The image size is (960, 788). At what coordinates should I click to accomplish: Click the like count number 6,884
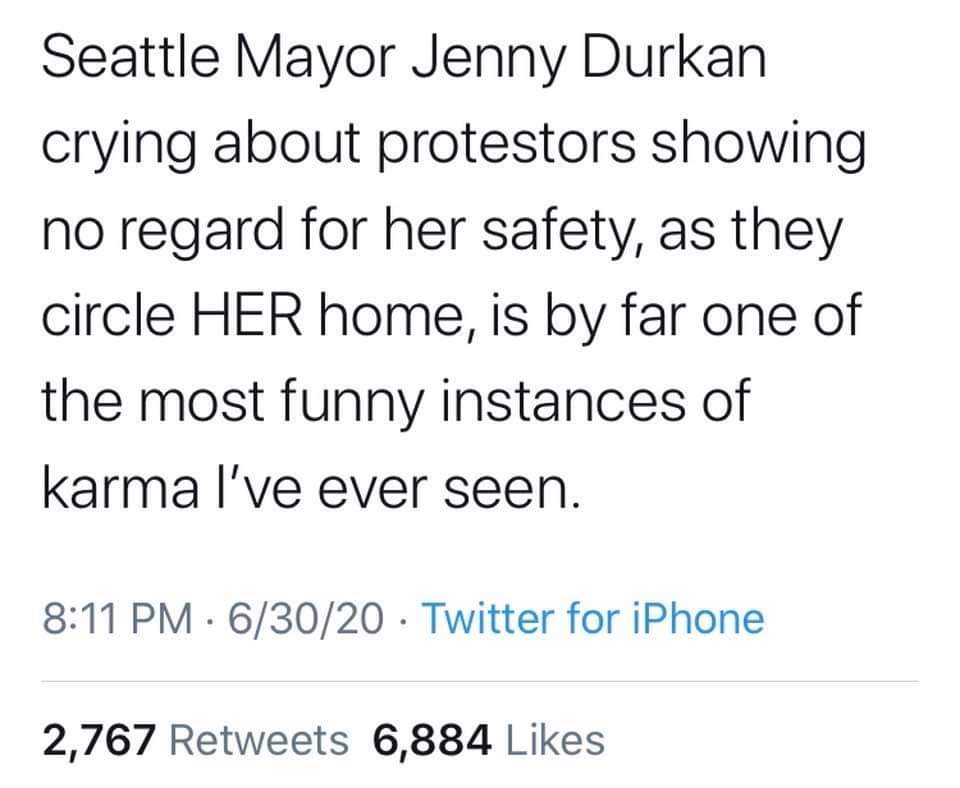[x=433, y=740]
